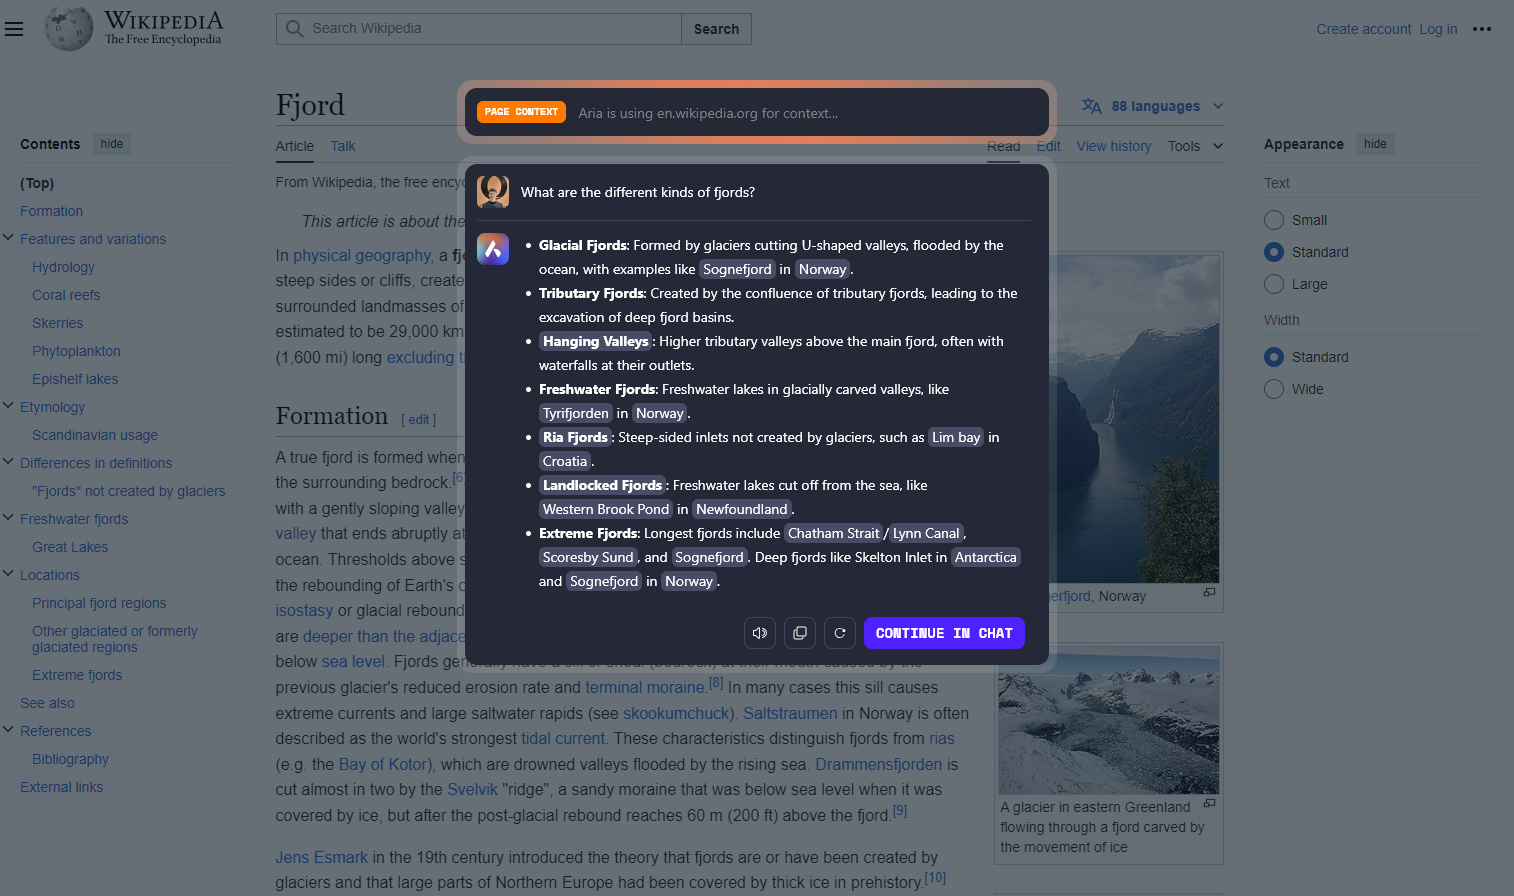Go to Scandinavian usage in contents
The width and height of the screenshot is (1514, 896).
point(95,435)
